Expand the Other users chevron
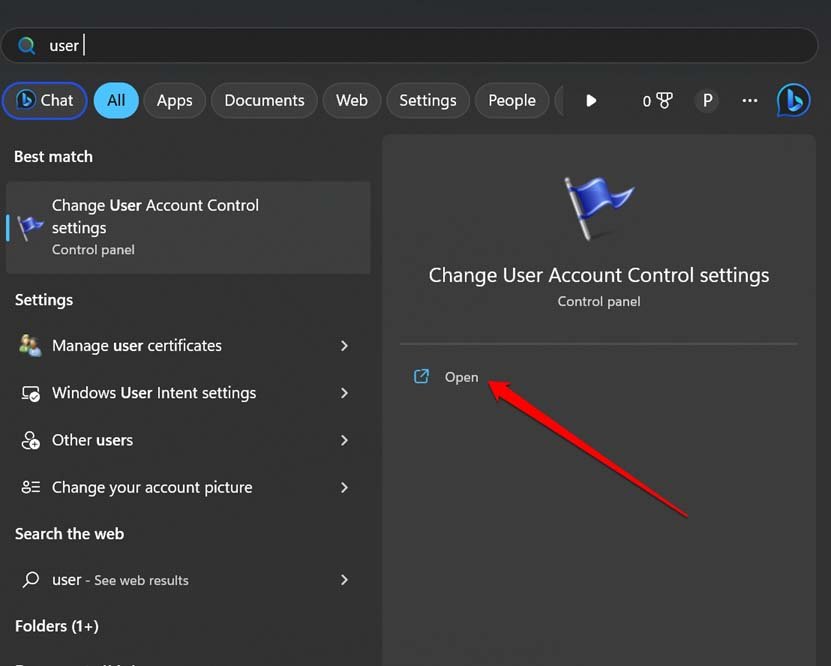The image size is (831, 666). 344,440
